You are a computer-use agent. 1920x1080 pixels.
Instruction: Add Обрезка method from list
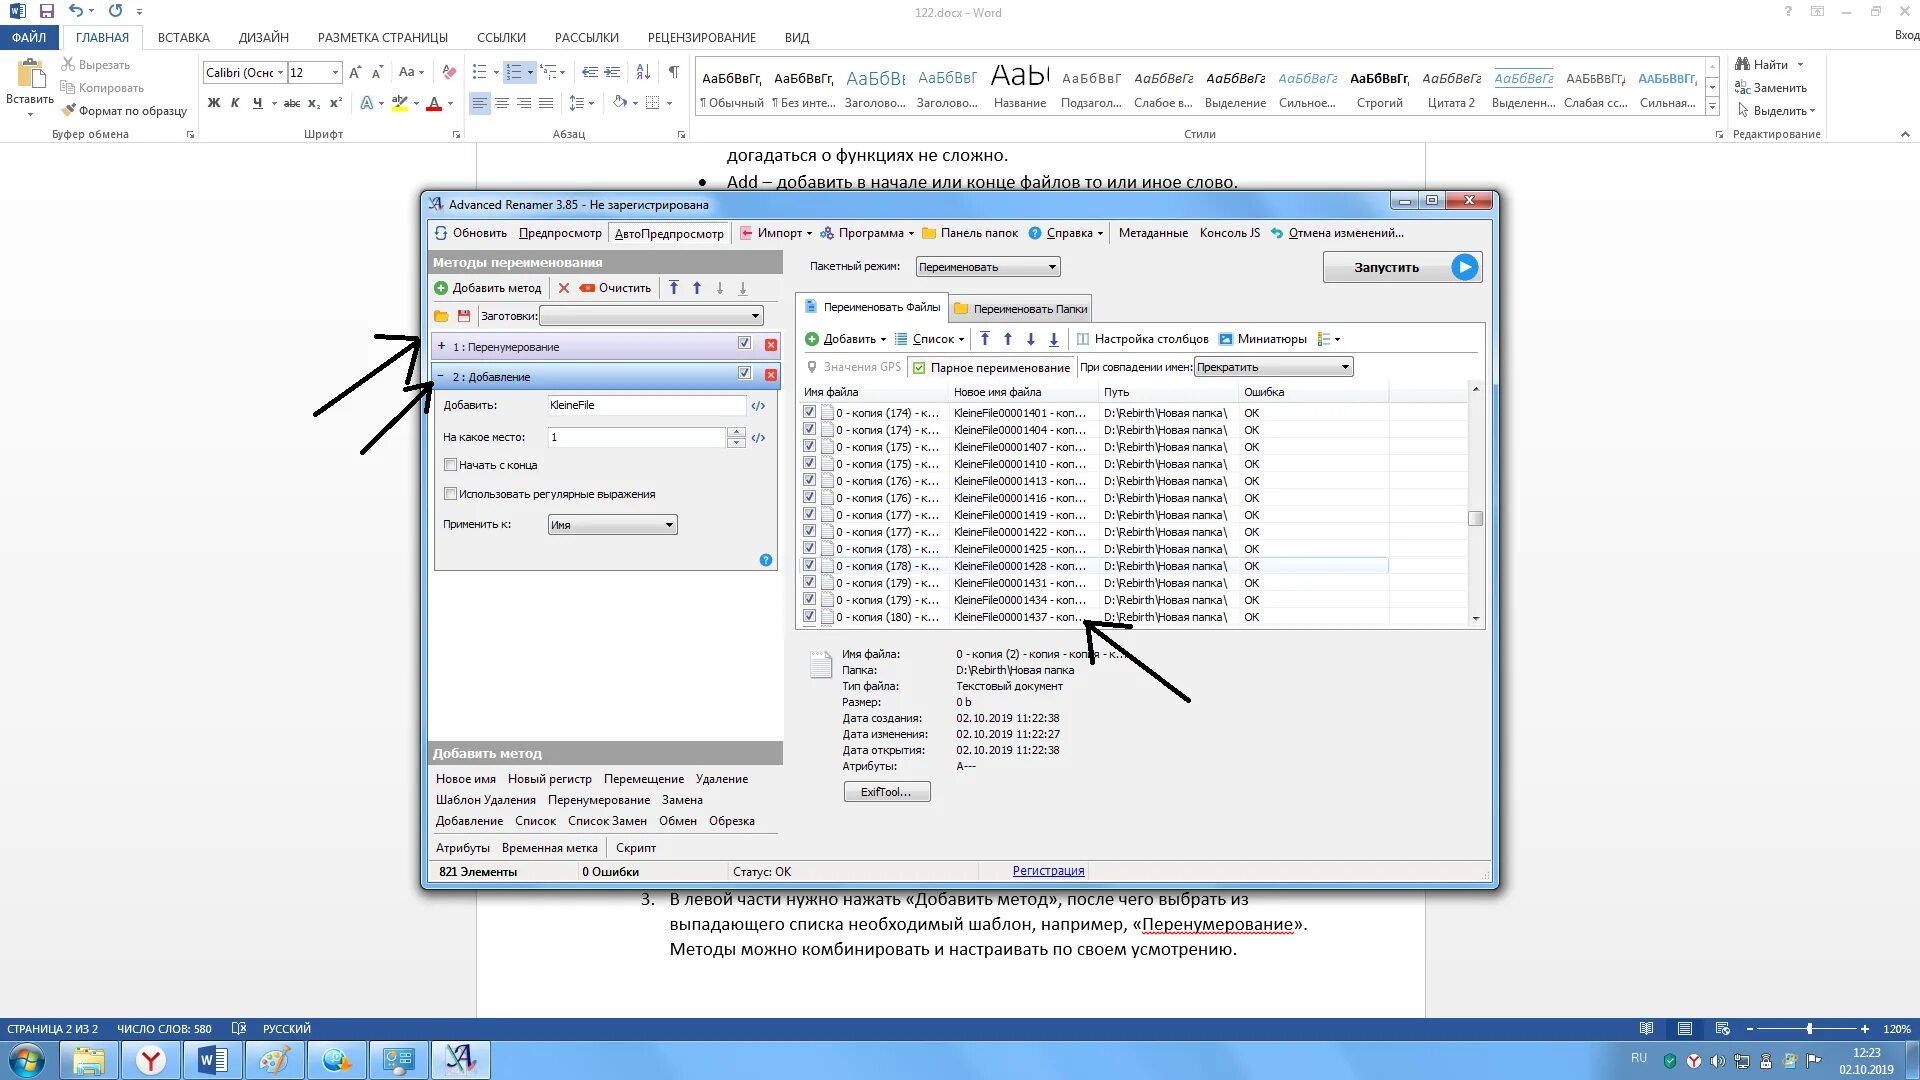pyautogui.click(x=732, y=821)
